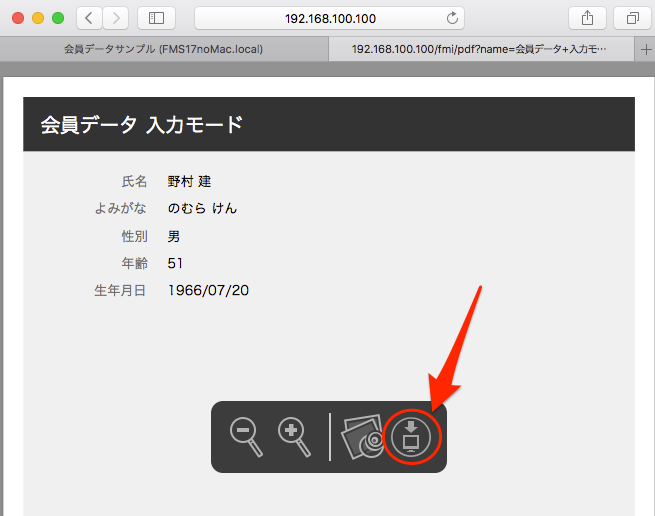Click the reading のむら けん
This screenshot has width=655, height=516.
(x=202, y=208)
